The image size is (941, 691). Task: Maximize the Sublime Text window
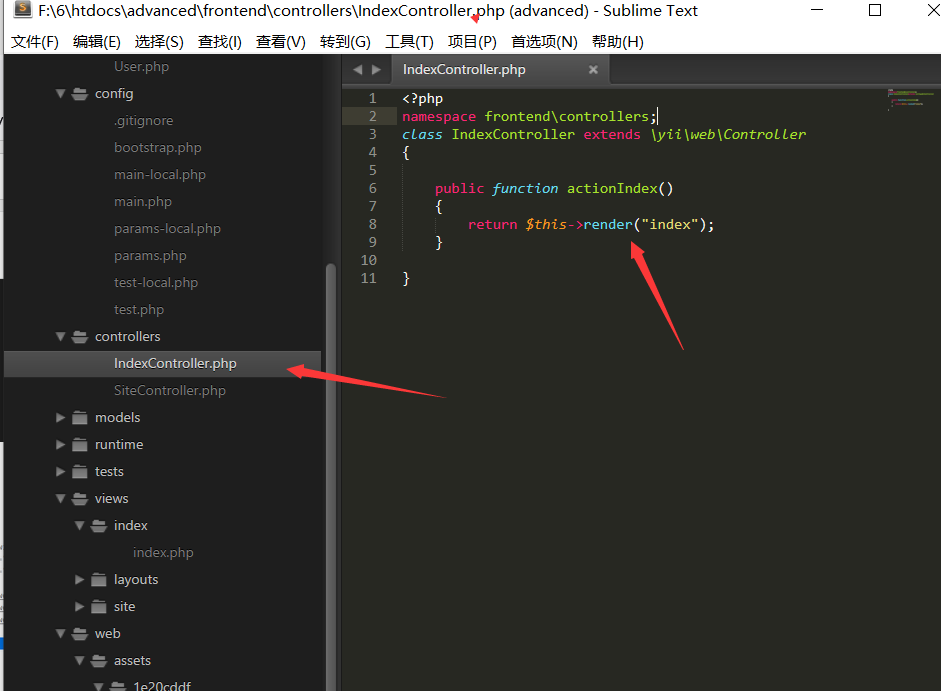pos(875,10)
